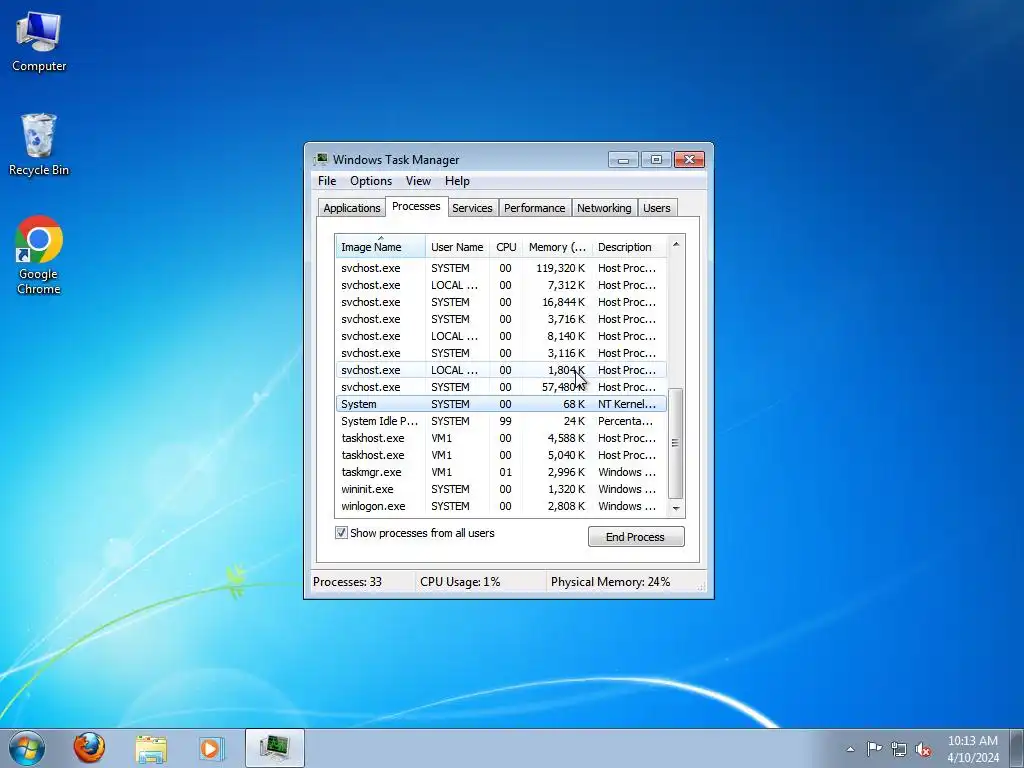Open the Recycle Bin desktop icon

click(x=39, y=145)
